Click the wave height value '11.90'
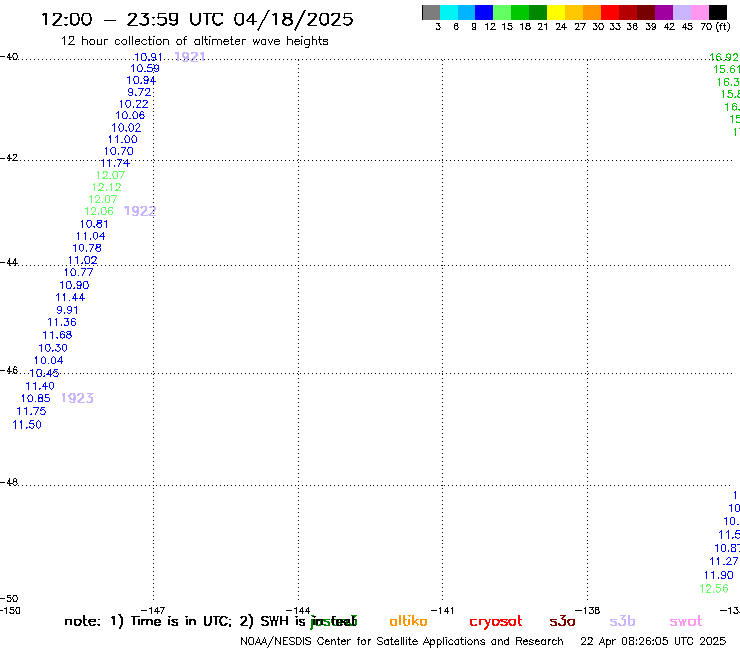This screenshot has height=650, width=740. 719,575
